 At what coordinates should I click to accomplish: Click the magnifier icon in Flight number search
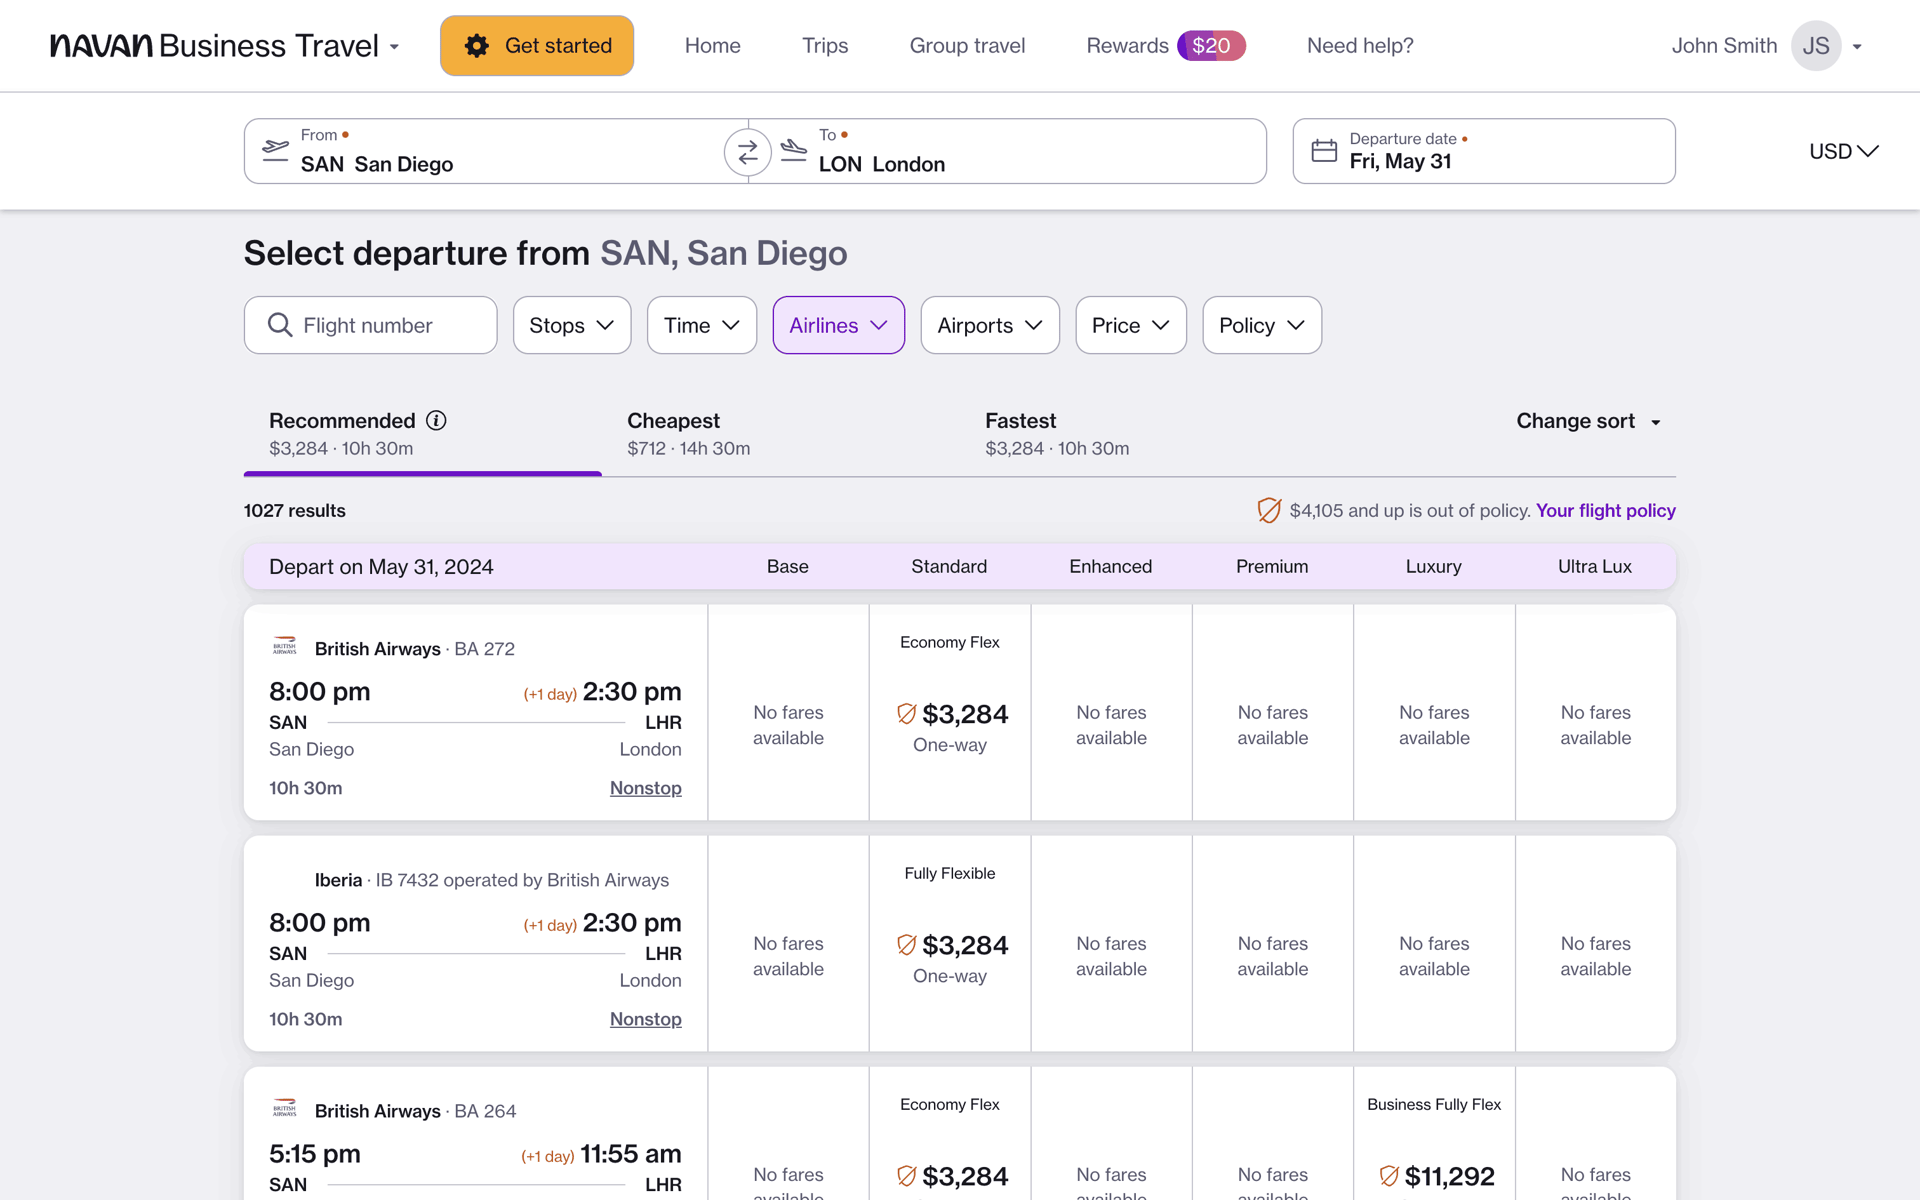coord(280,325)
